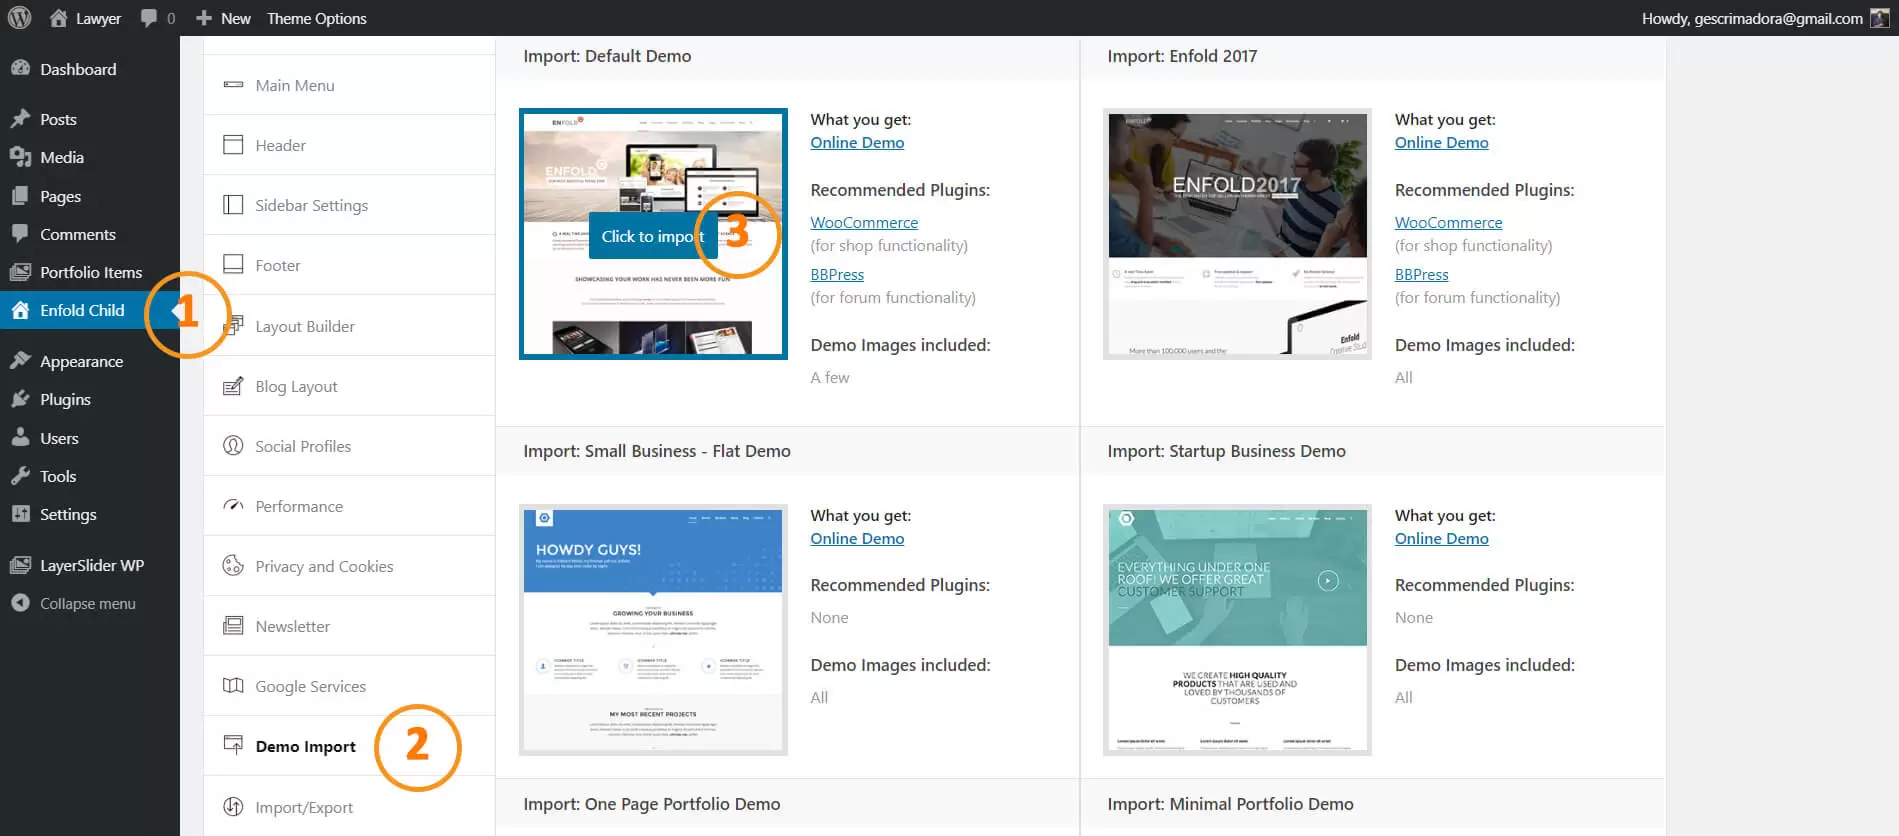Click the Newsletter icon
The width and height of the screenshot is (1899, 836).
[x=233, y=626]
